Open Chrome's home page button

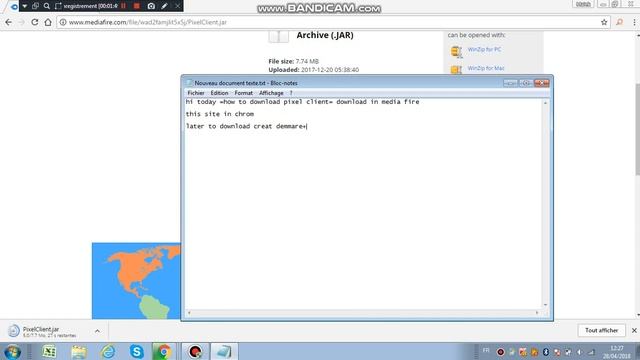click(x=48, y=22)
